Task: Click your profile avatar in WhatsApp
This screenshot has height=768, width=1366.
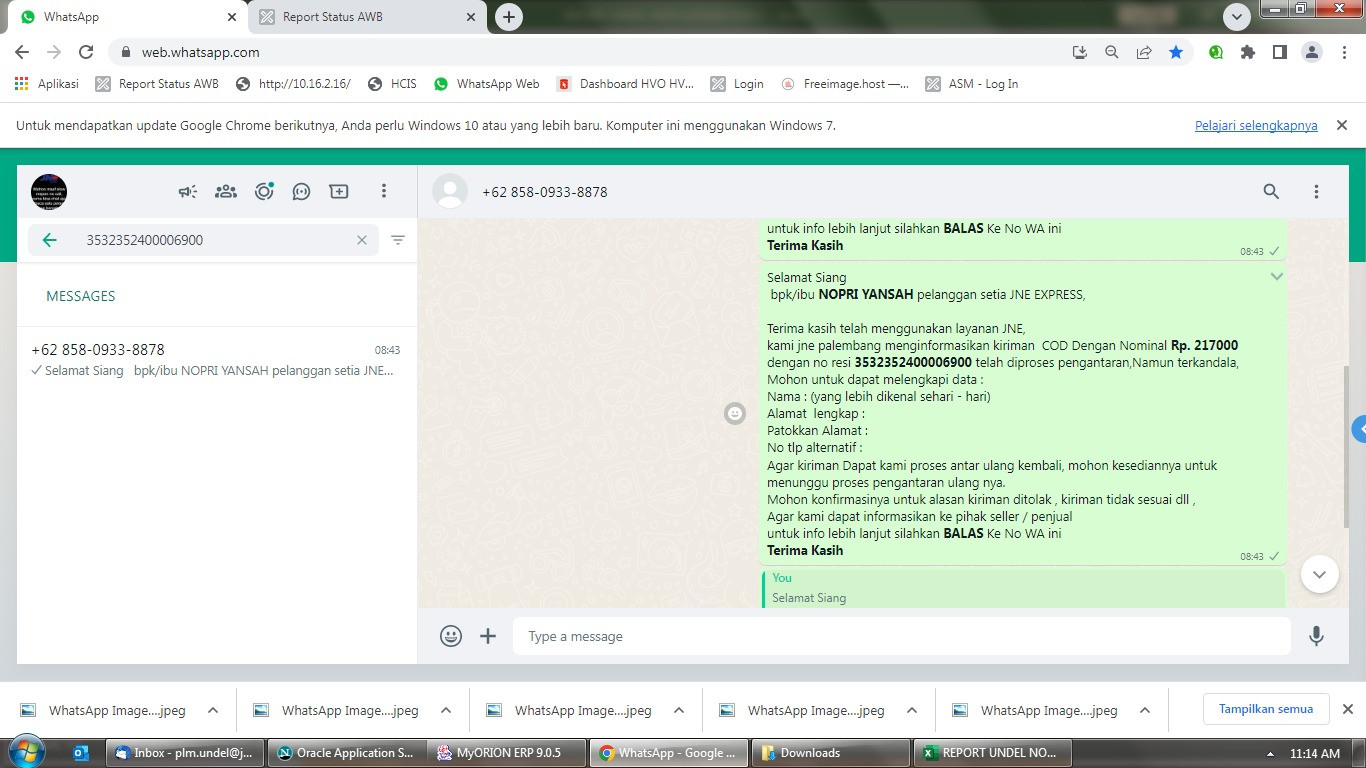Action: tap(49, 191)
